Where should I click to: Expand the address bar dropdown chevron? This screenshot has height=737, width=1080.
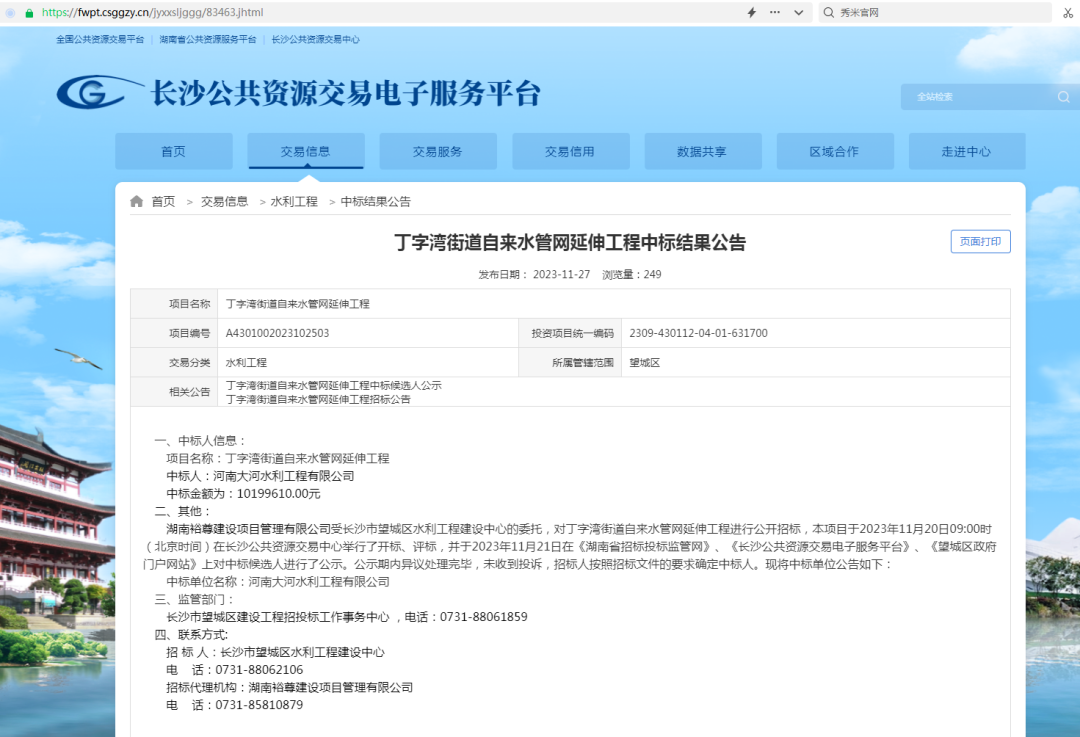point(798,12)
